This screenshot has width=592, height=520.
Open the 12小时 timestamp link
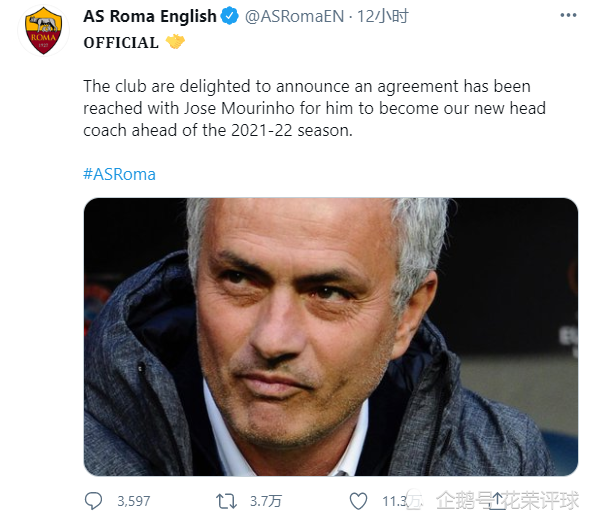(383, 17)
